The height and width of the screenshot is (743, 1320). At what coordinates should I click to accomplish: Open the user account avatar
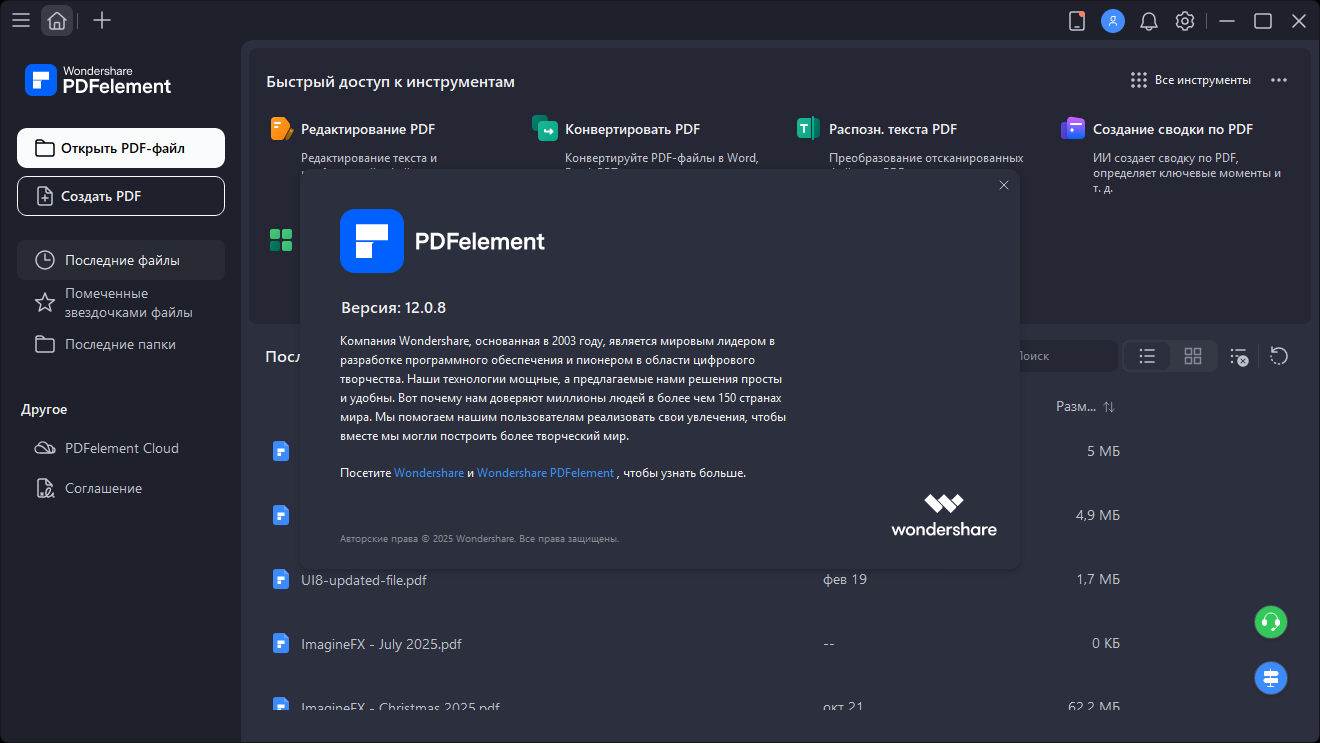pos(1113,21)
